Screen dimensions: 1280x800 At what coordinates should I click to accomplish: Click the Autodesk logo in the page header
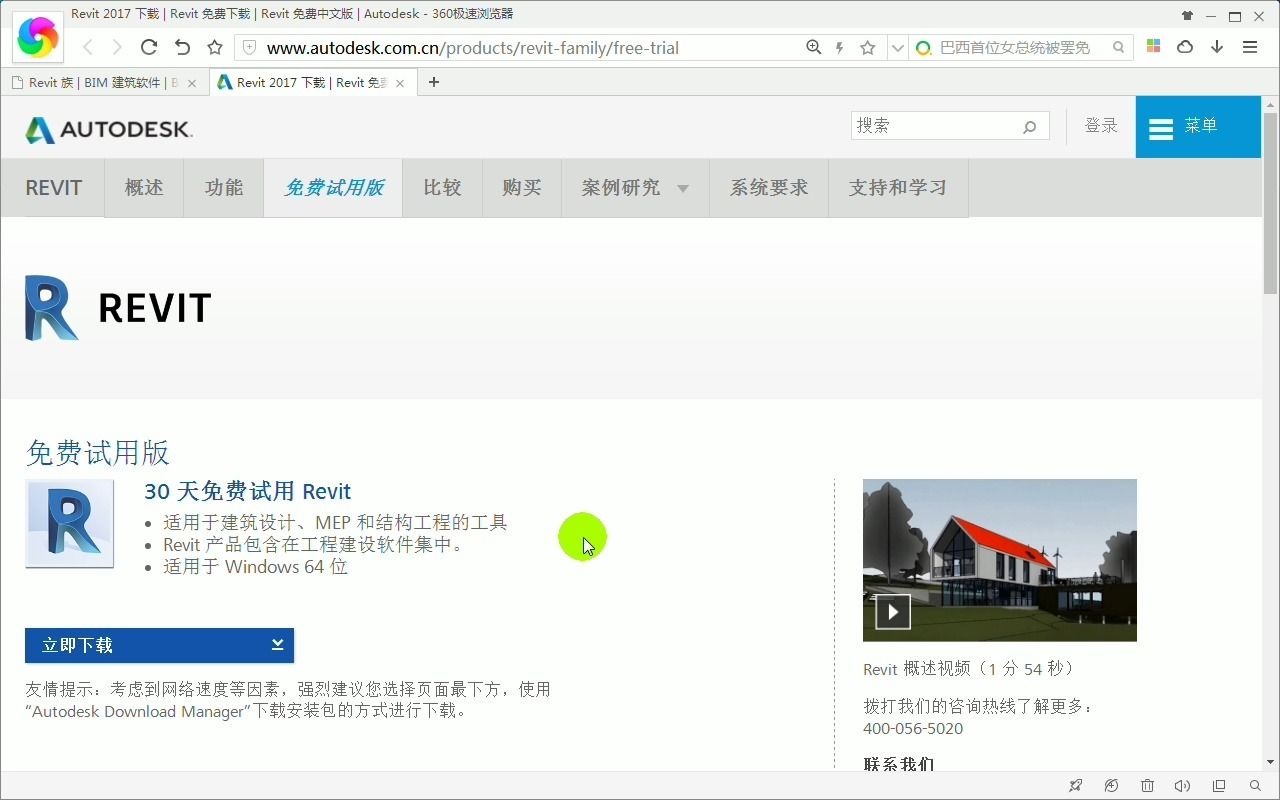[108, 128]
